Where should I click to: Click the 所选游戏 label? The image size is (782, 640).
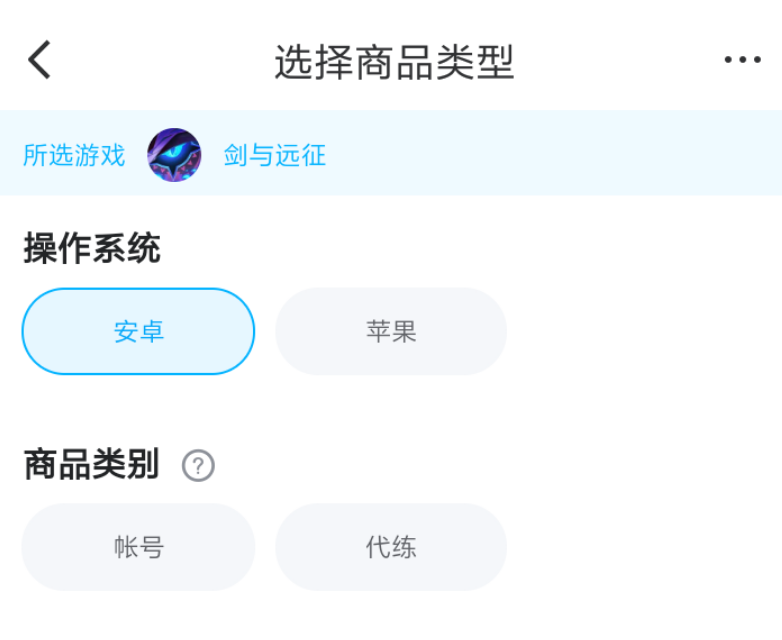tap(74, 155)
